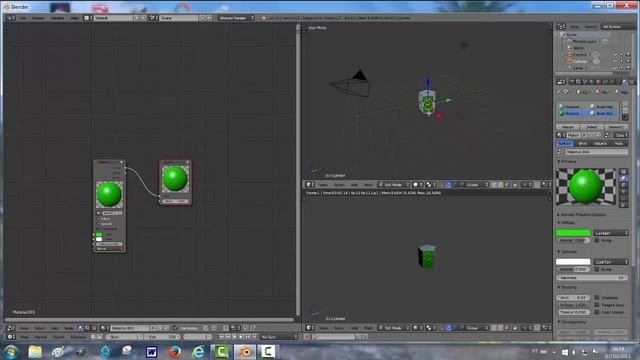
Task: Open the CookTorr specular shader dropdown
Action: 611,262
